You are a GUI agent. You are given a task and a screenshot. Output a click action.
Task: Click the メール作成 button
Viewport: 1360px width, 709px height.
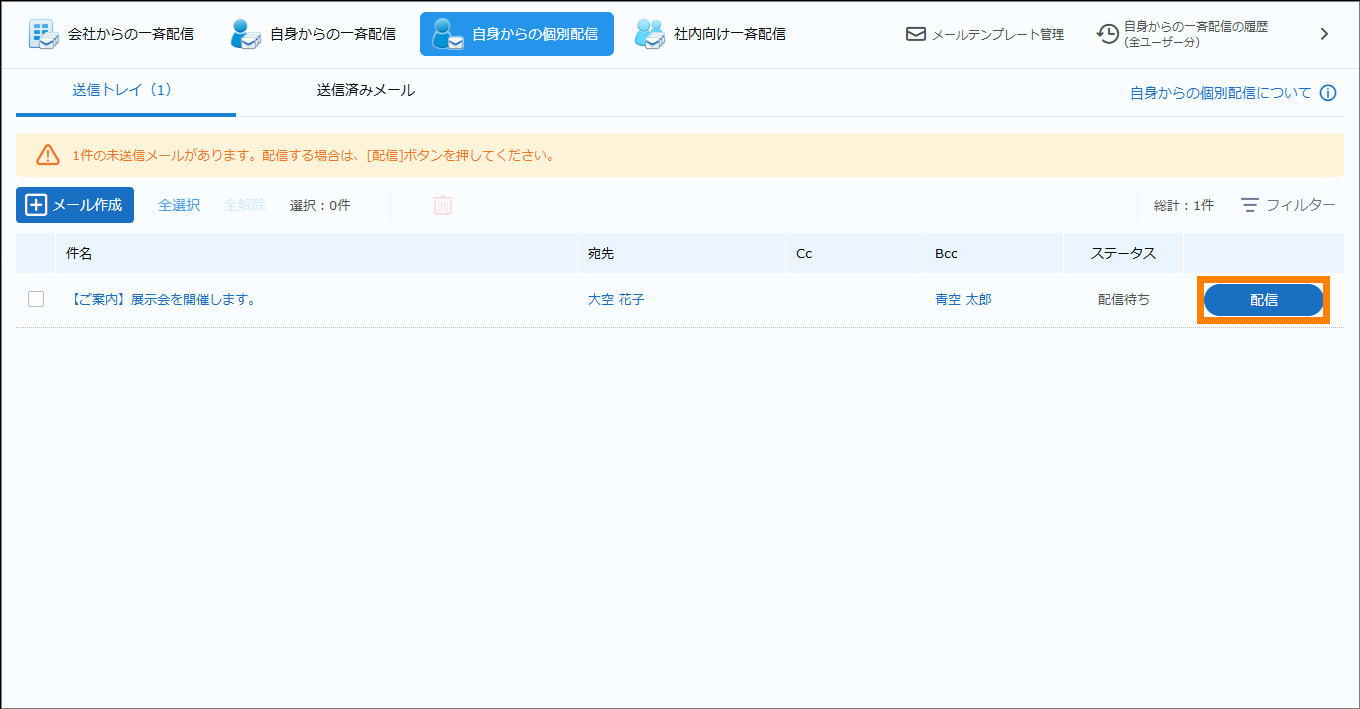[x=75, y=205]
